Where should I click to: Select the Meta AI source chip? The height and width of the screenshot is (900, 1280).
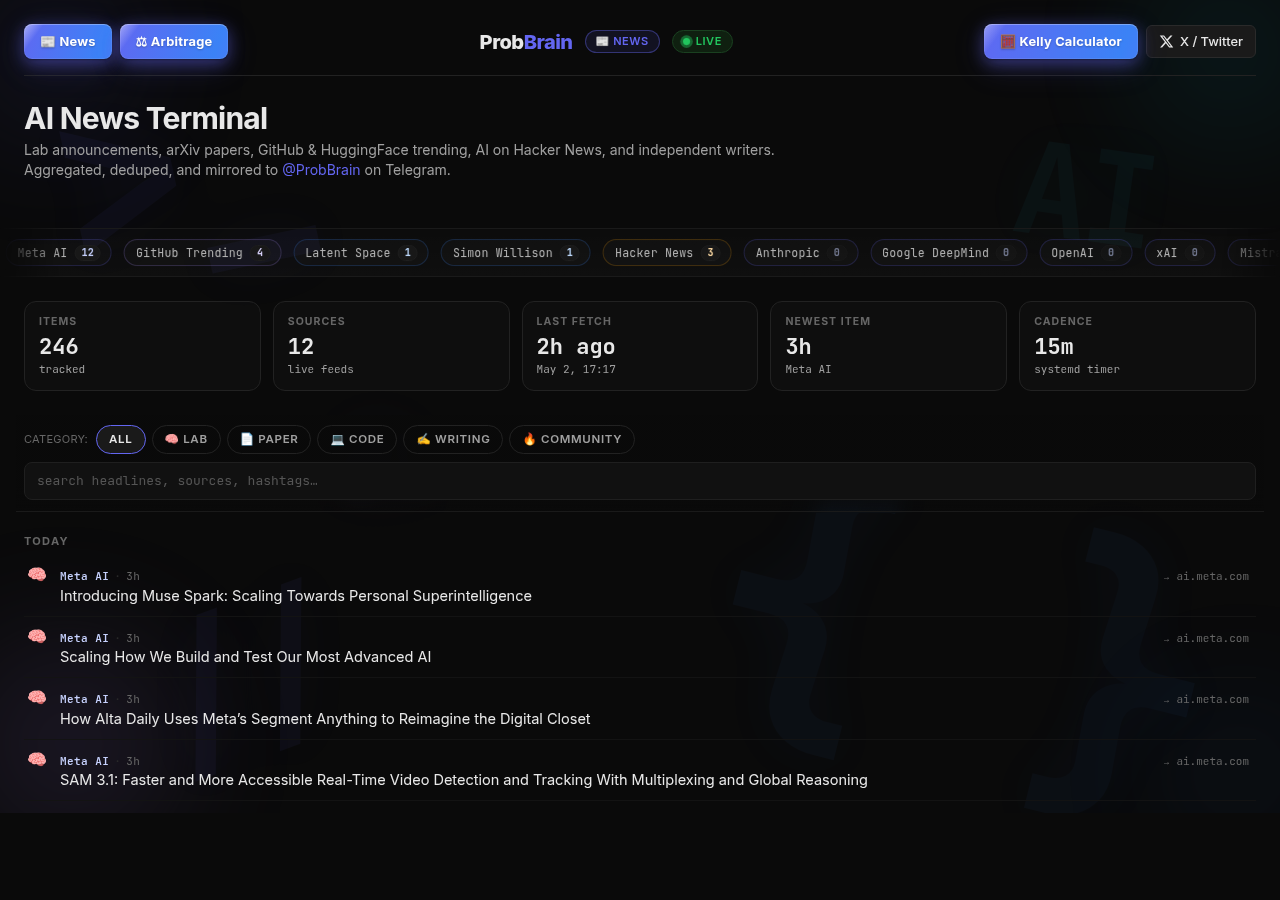click(58, 253)
